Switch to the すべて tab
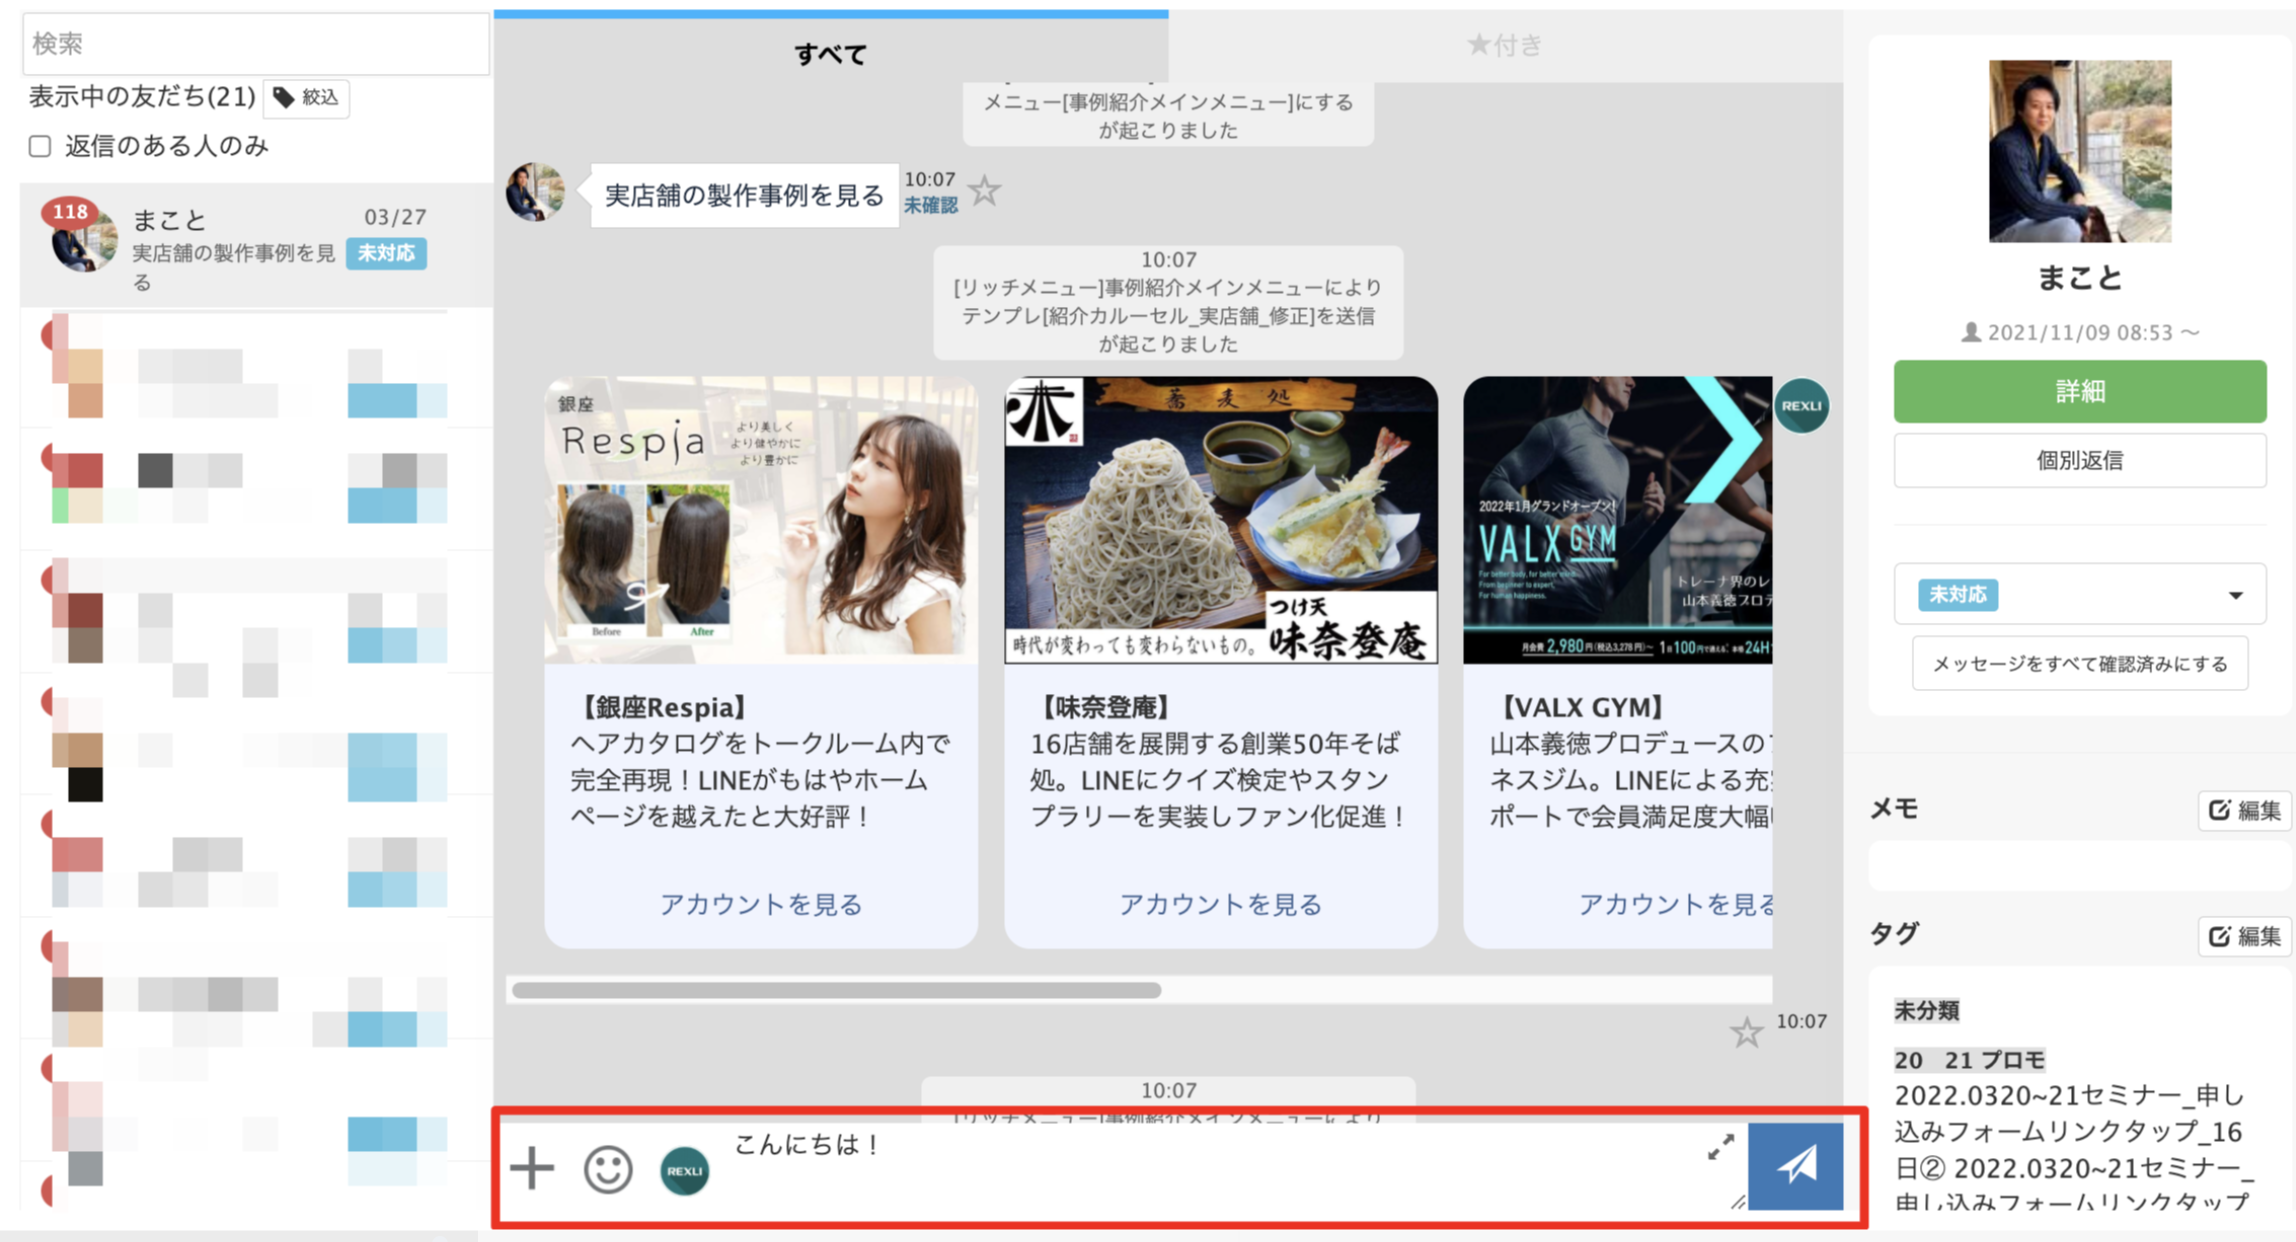This screenshot has height=1242, width=2296. coord(830,47)
